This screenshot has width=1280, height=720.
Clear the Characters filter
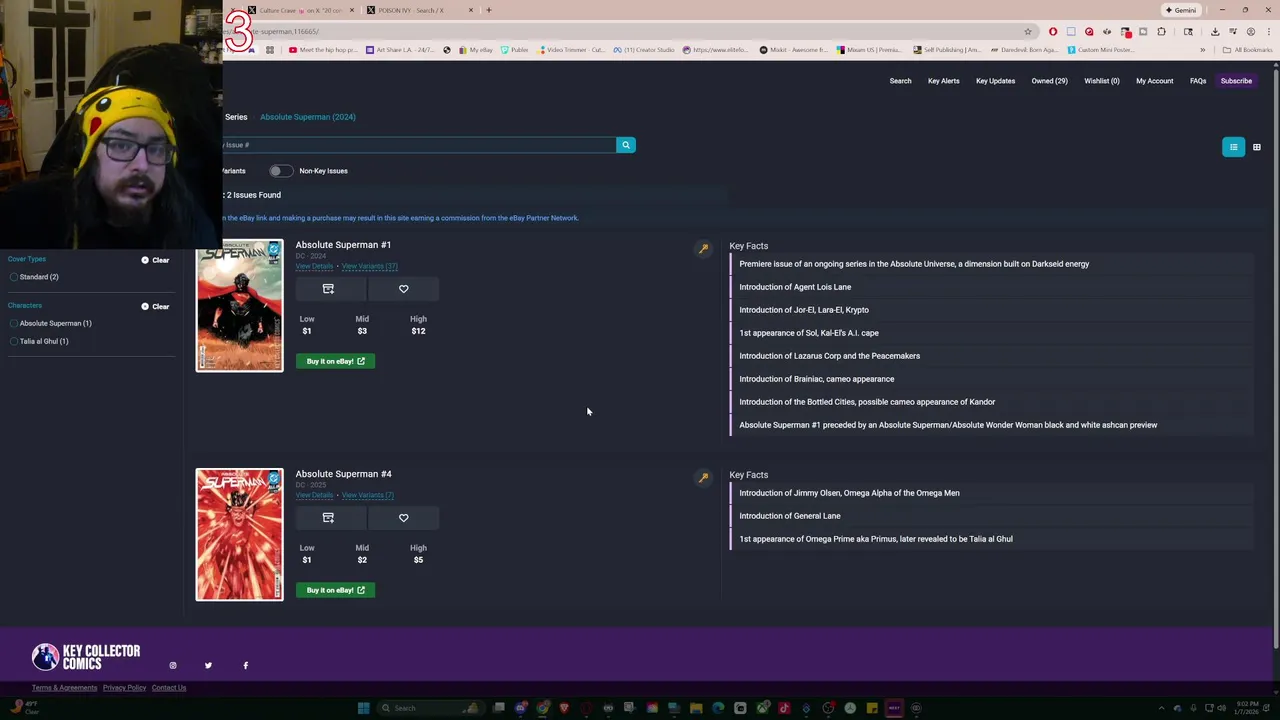pos(155,306)
